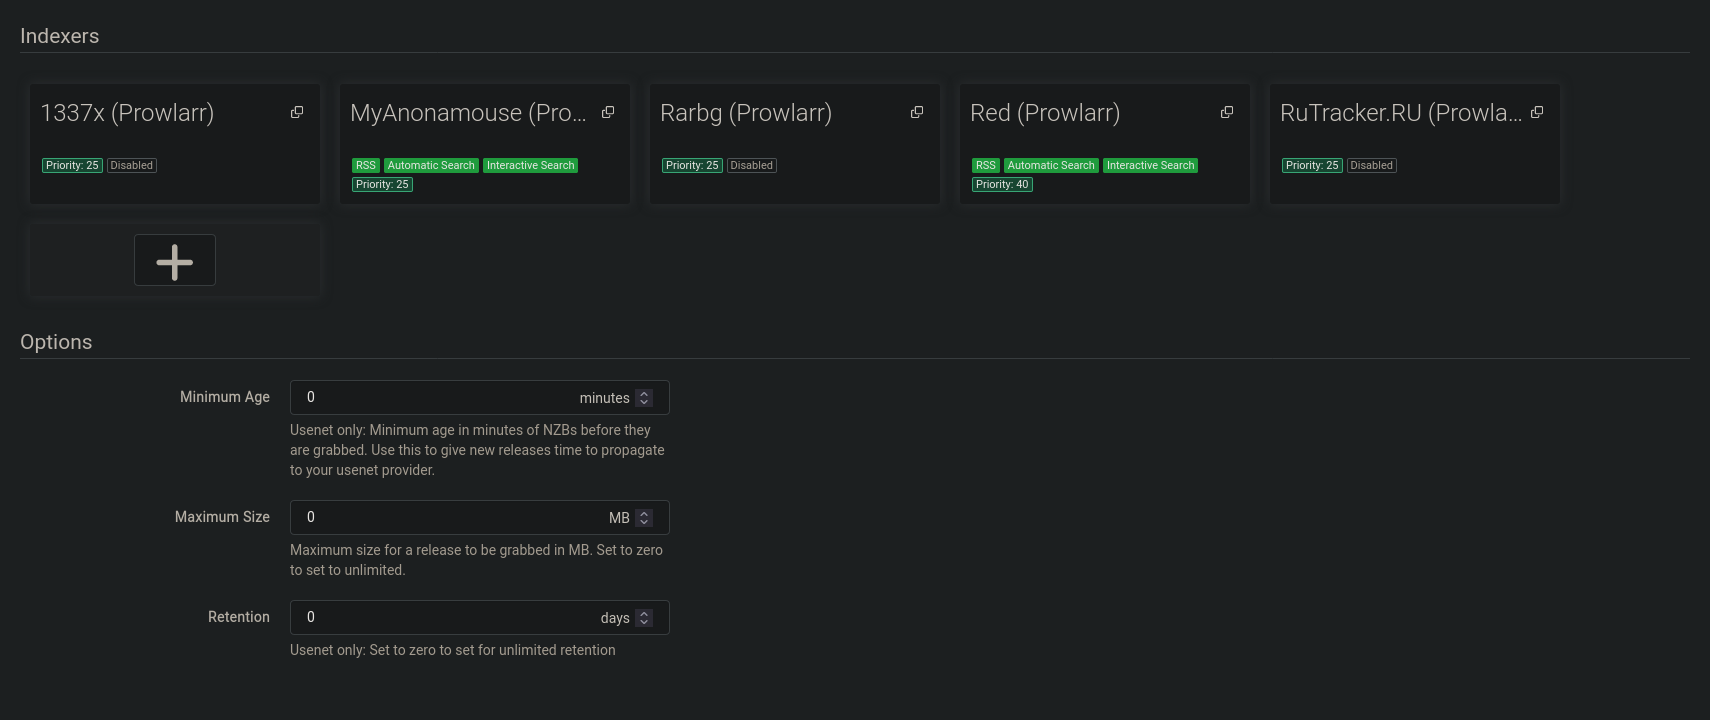Open the MyAnonamouse indexer card title

(468, 113)
